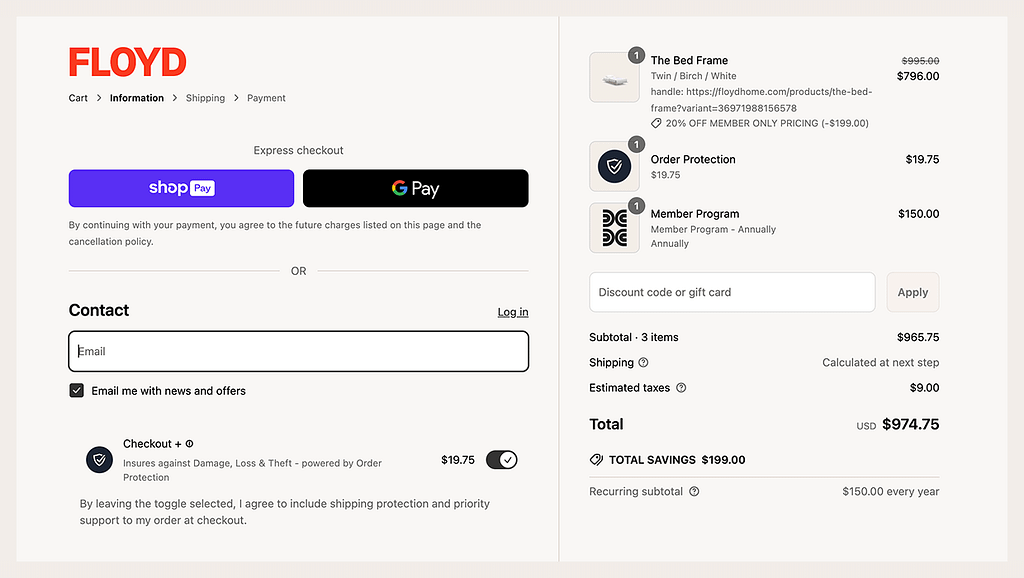Click the Shipping help question-mark icon

click(643, 362)
